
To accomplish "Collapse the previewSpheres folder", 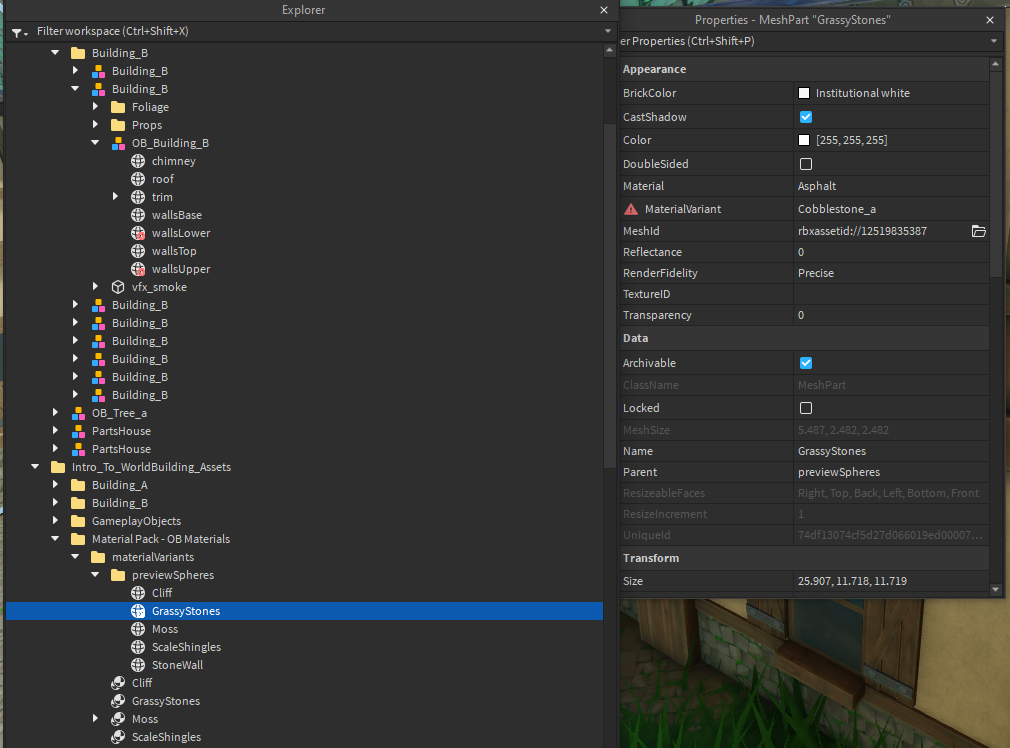I will point(95,574).
